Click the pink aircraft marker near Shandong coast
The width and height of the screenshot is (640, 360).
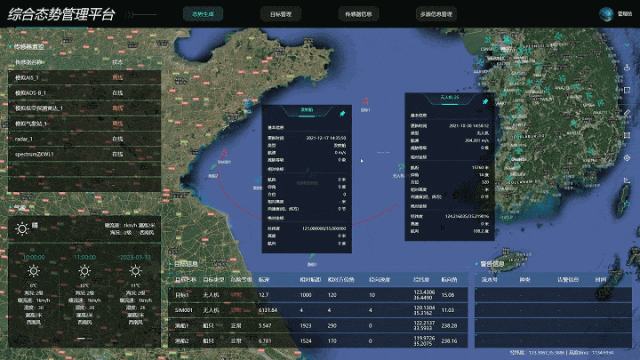224,153
